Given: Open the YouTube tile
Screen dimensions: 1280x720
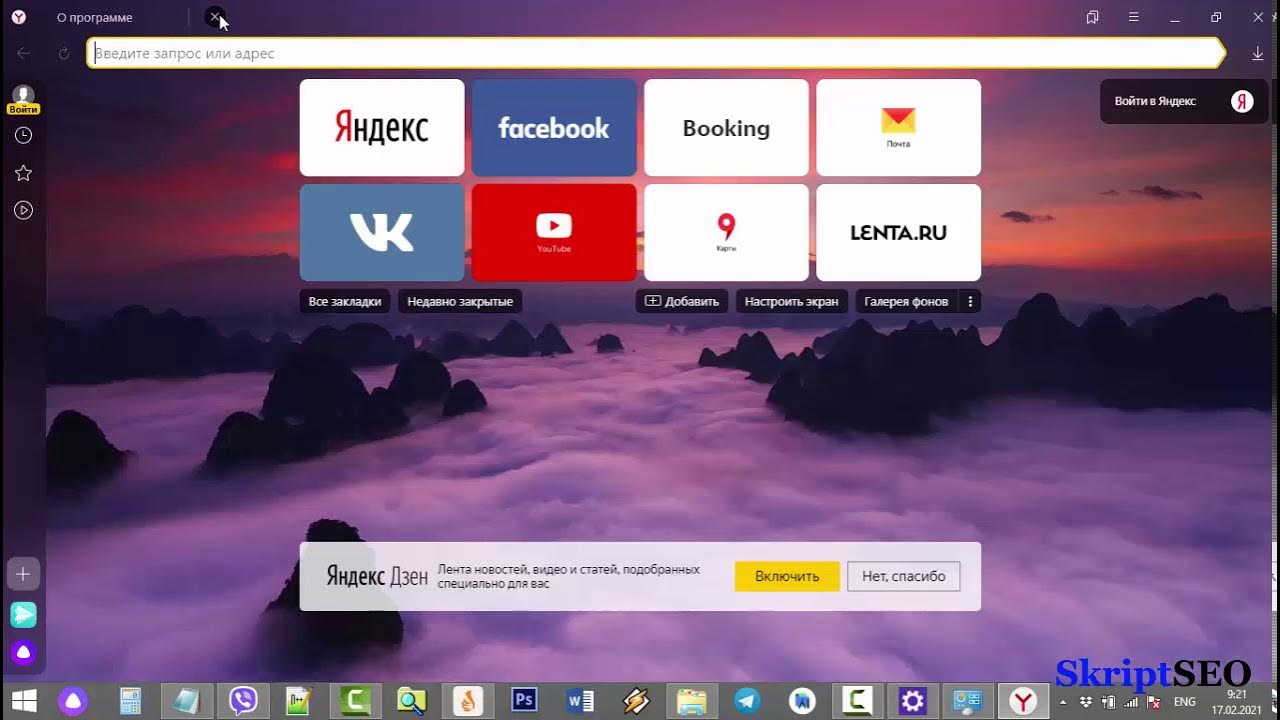Looking at the screenshot, I should 554,232.
